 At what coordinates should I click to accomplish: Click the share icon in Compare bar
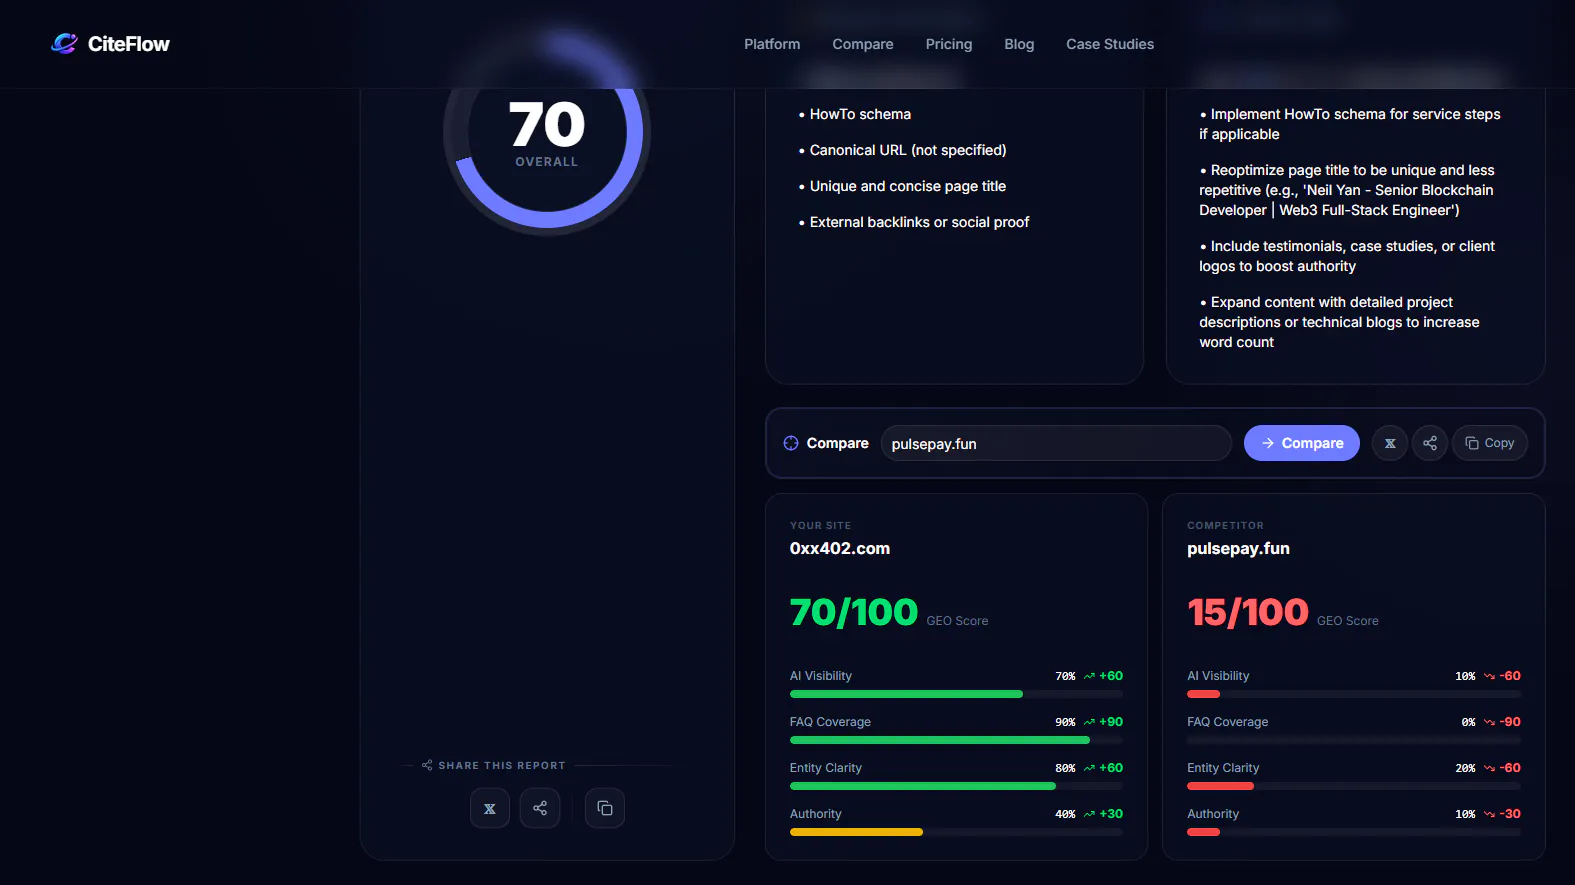pos(1430,443)
